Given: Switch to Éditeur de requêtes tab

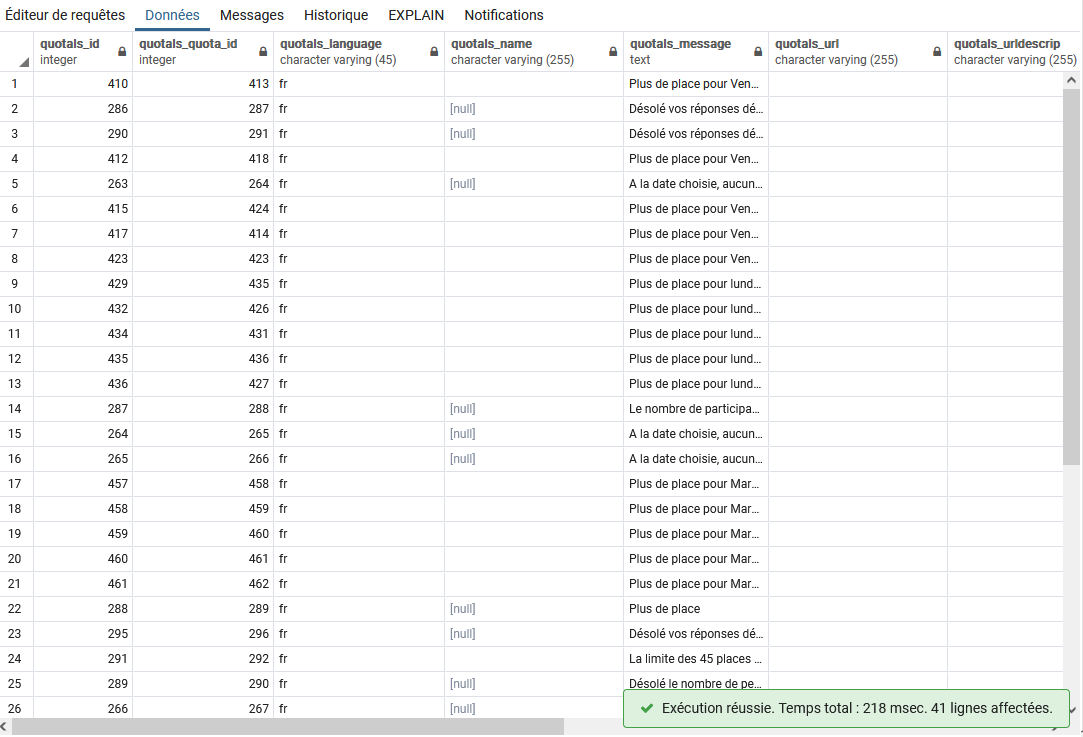Looking at the screenshot, I should tap(65, 15).
